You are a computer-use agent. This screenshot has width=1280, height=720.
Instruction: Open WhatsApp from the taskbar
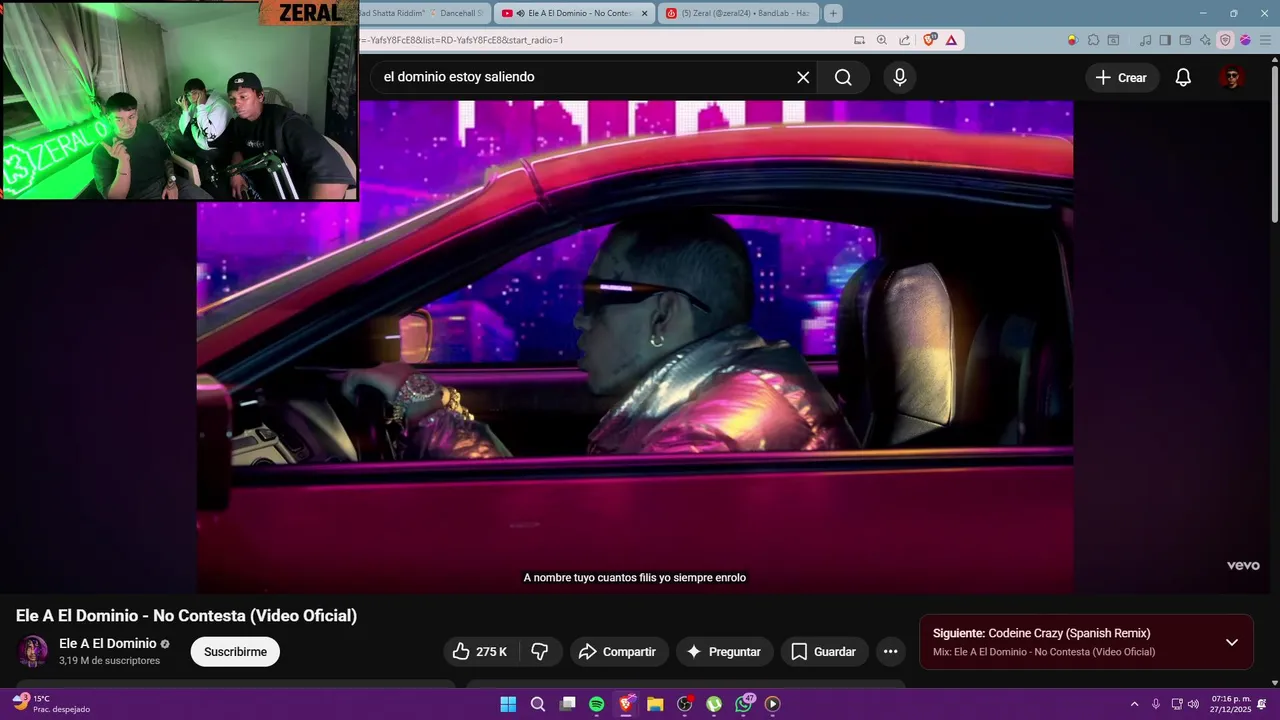[x=744, y=704]
